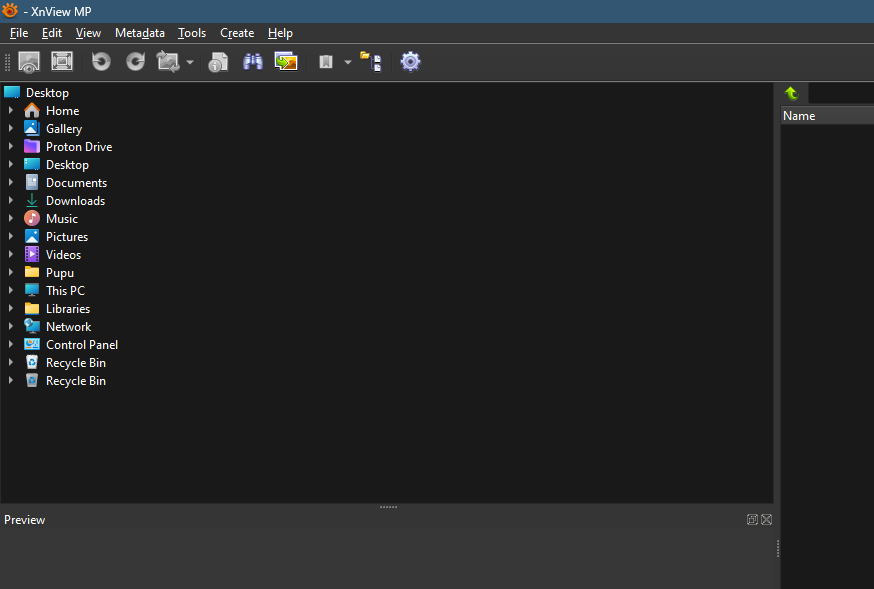Click the horizontal splitter handle above Preview

(x=389, y=507)
